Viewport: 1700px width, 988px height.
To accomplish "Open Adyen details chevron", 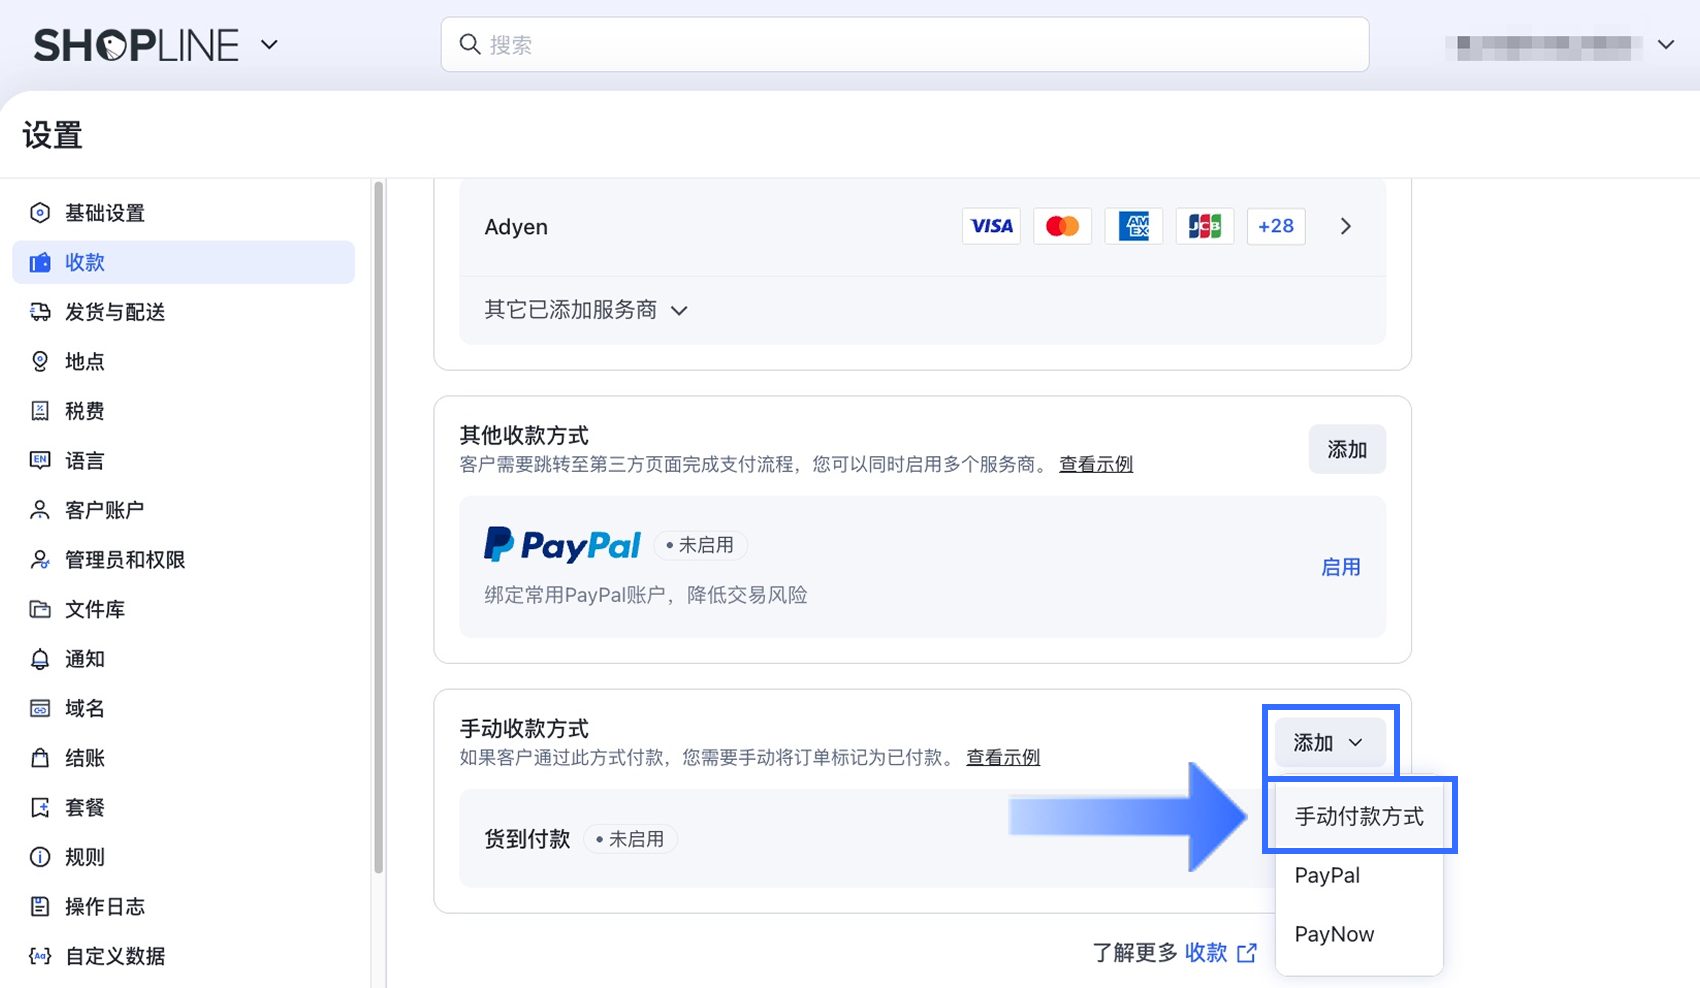I will tap(1346, 226).
